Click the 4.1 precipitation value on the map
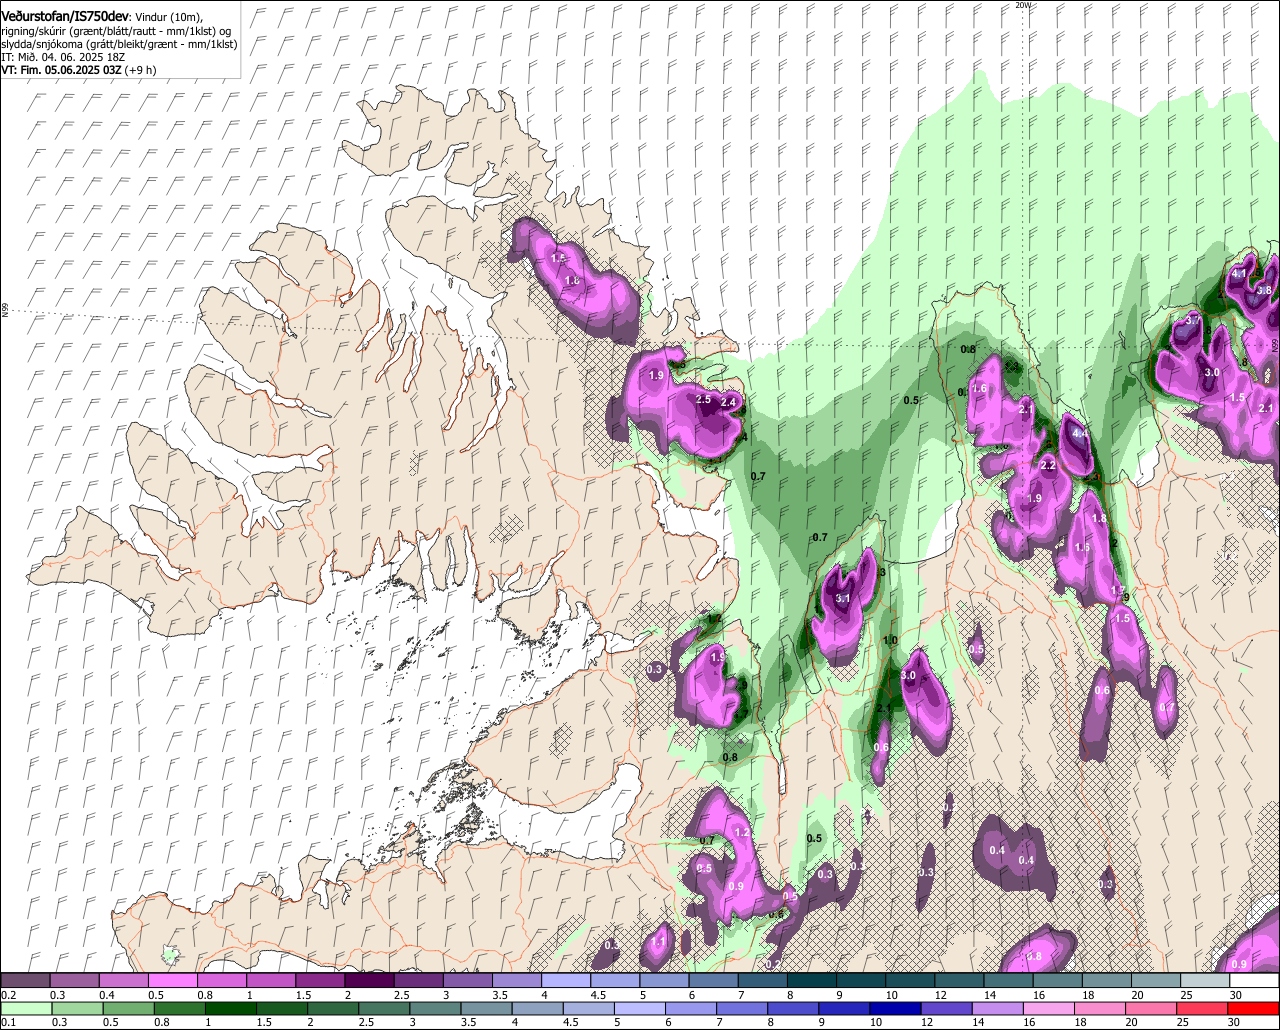Screen dimensions: 1280x1030 (x=1240, y=273)
